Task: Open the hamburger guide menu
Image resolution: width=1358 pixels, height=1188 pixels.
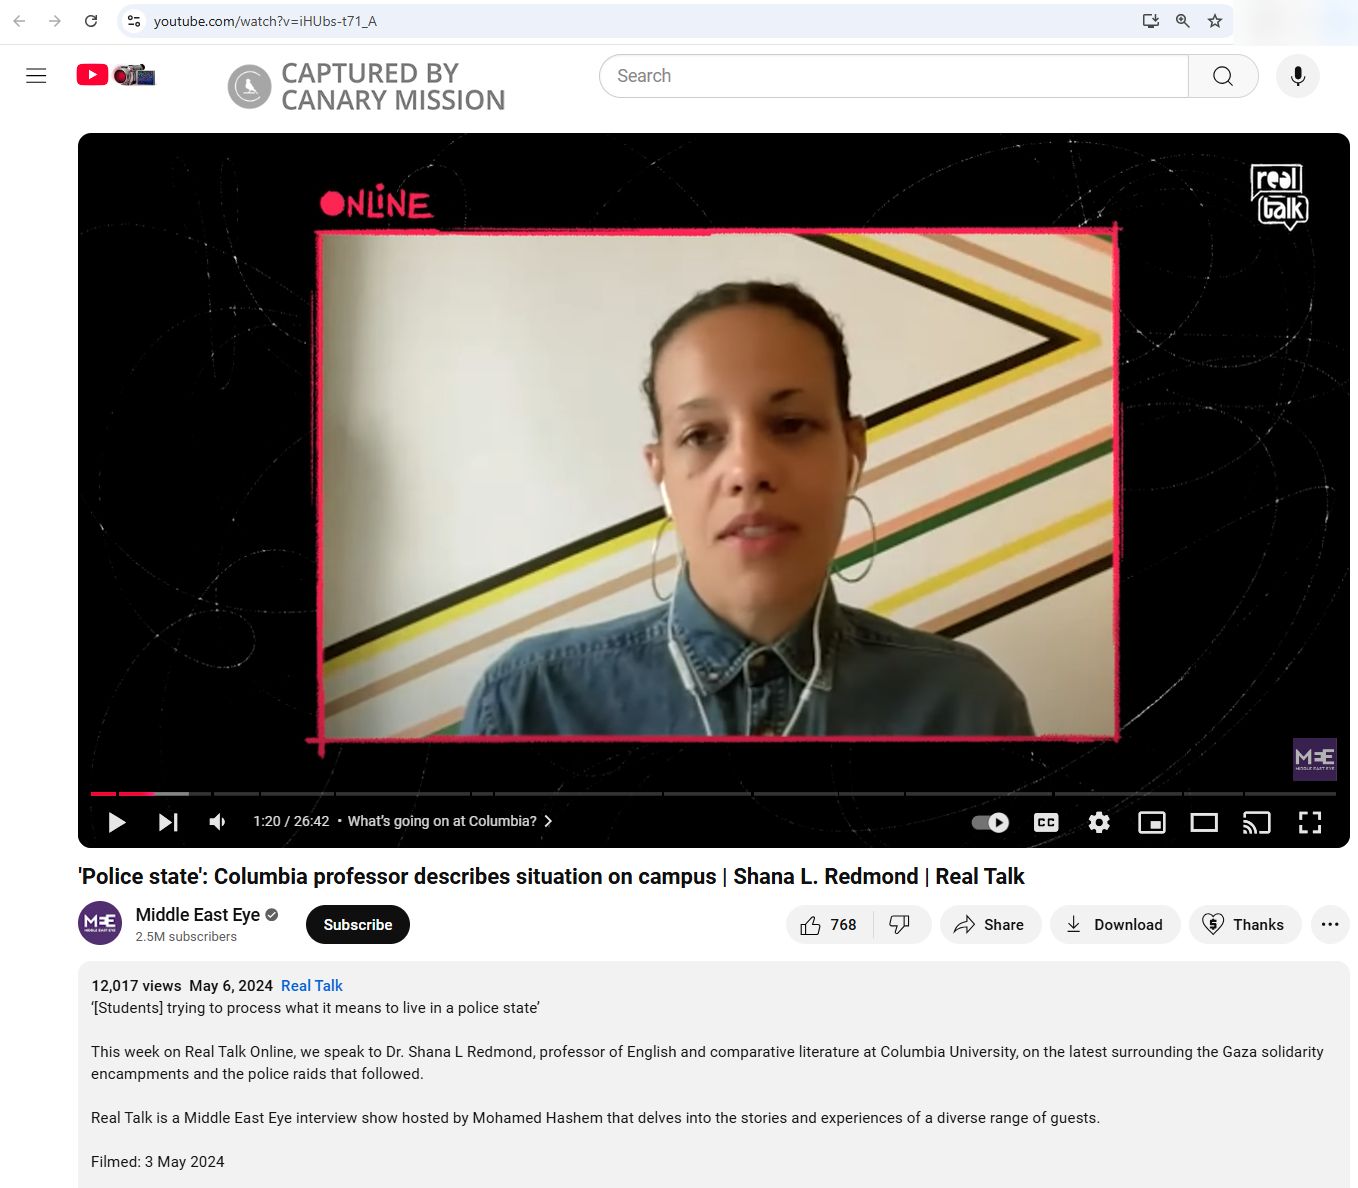Action: (36, 76)
